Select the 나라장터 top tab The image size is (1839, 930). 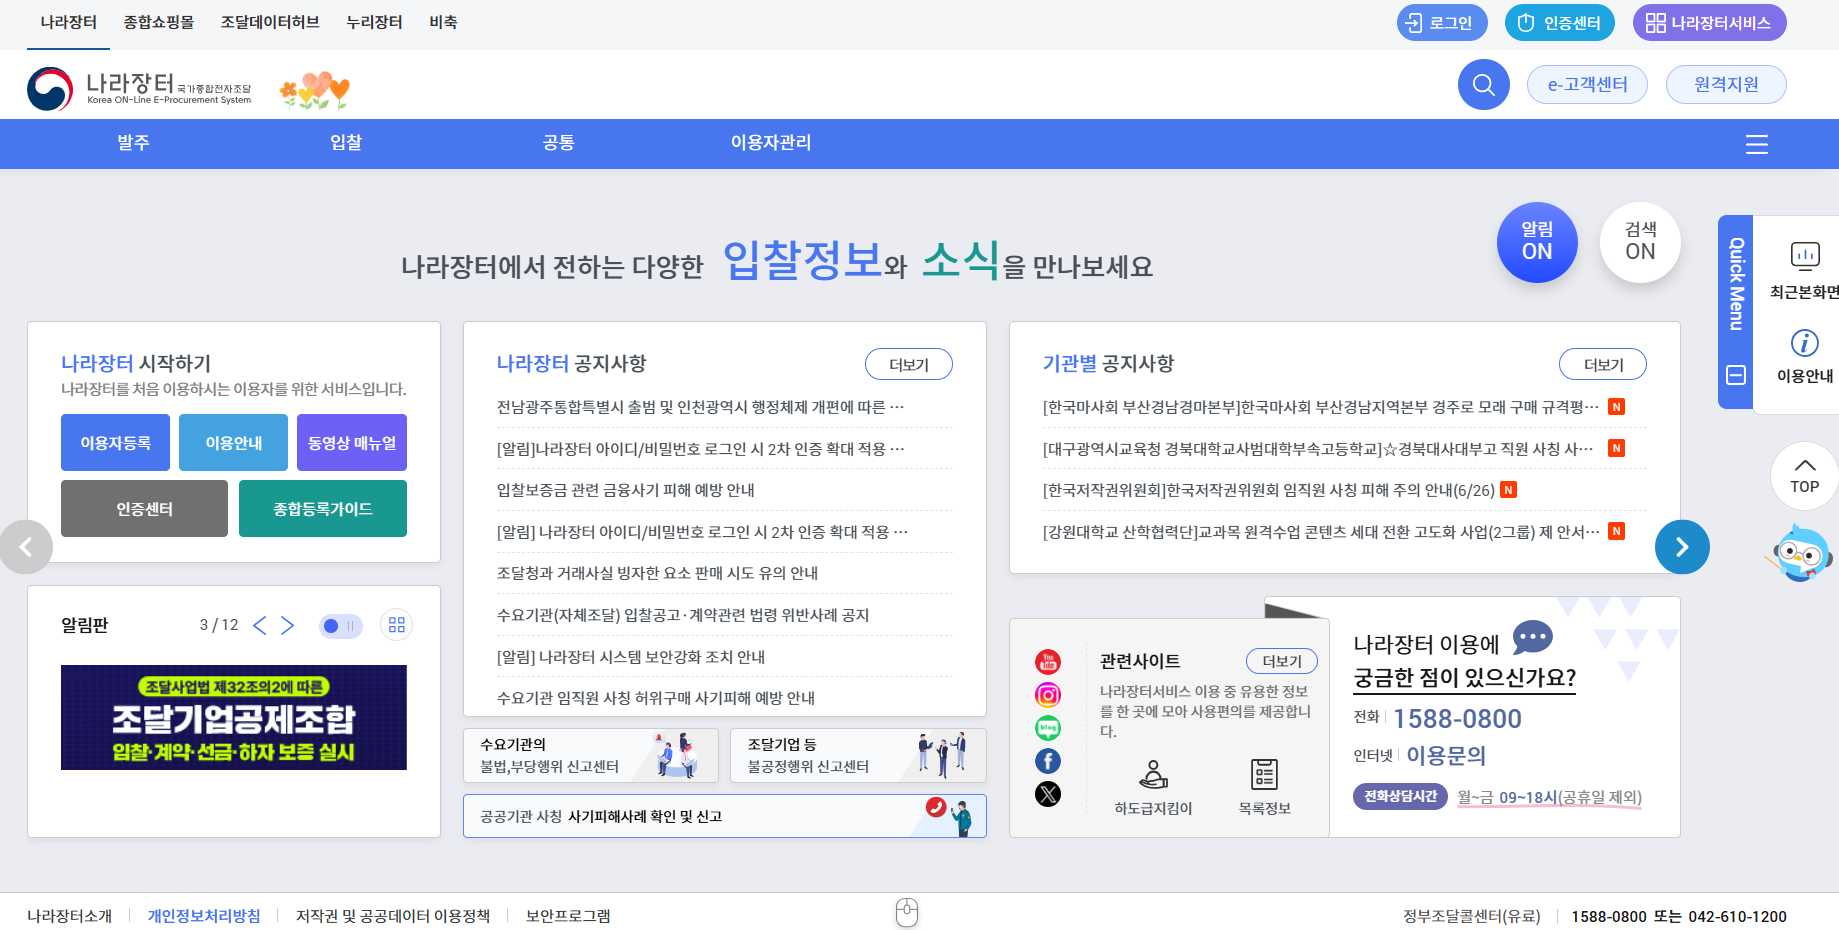pos(69,23)
